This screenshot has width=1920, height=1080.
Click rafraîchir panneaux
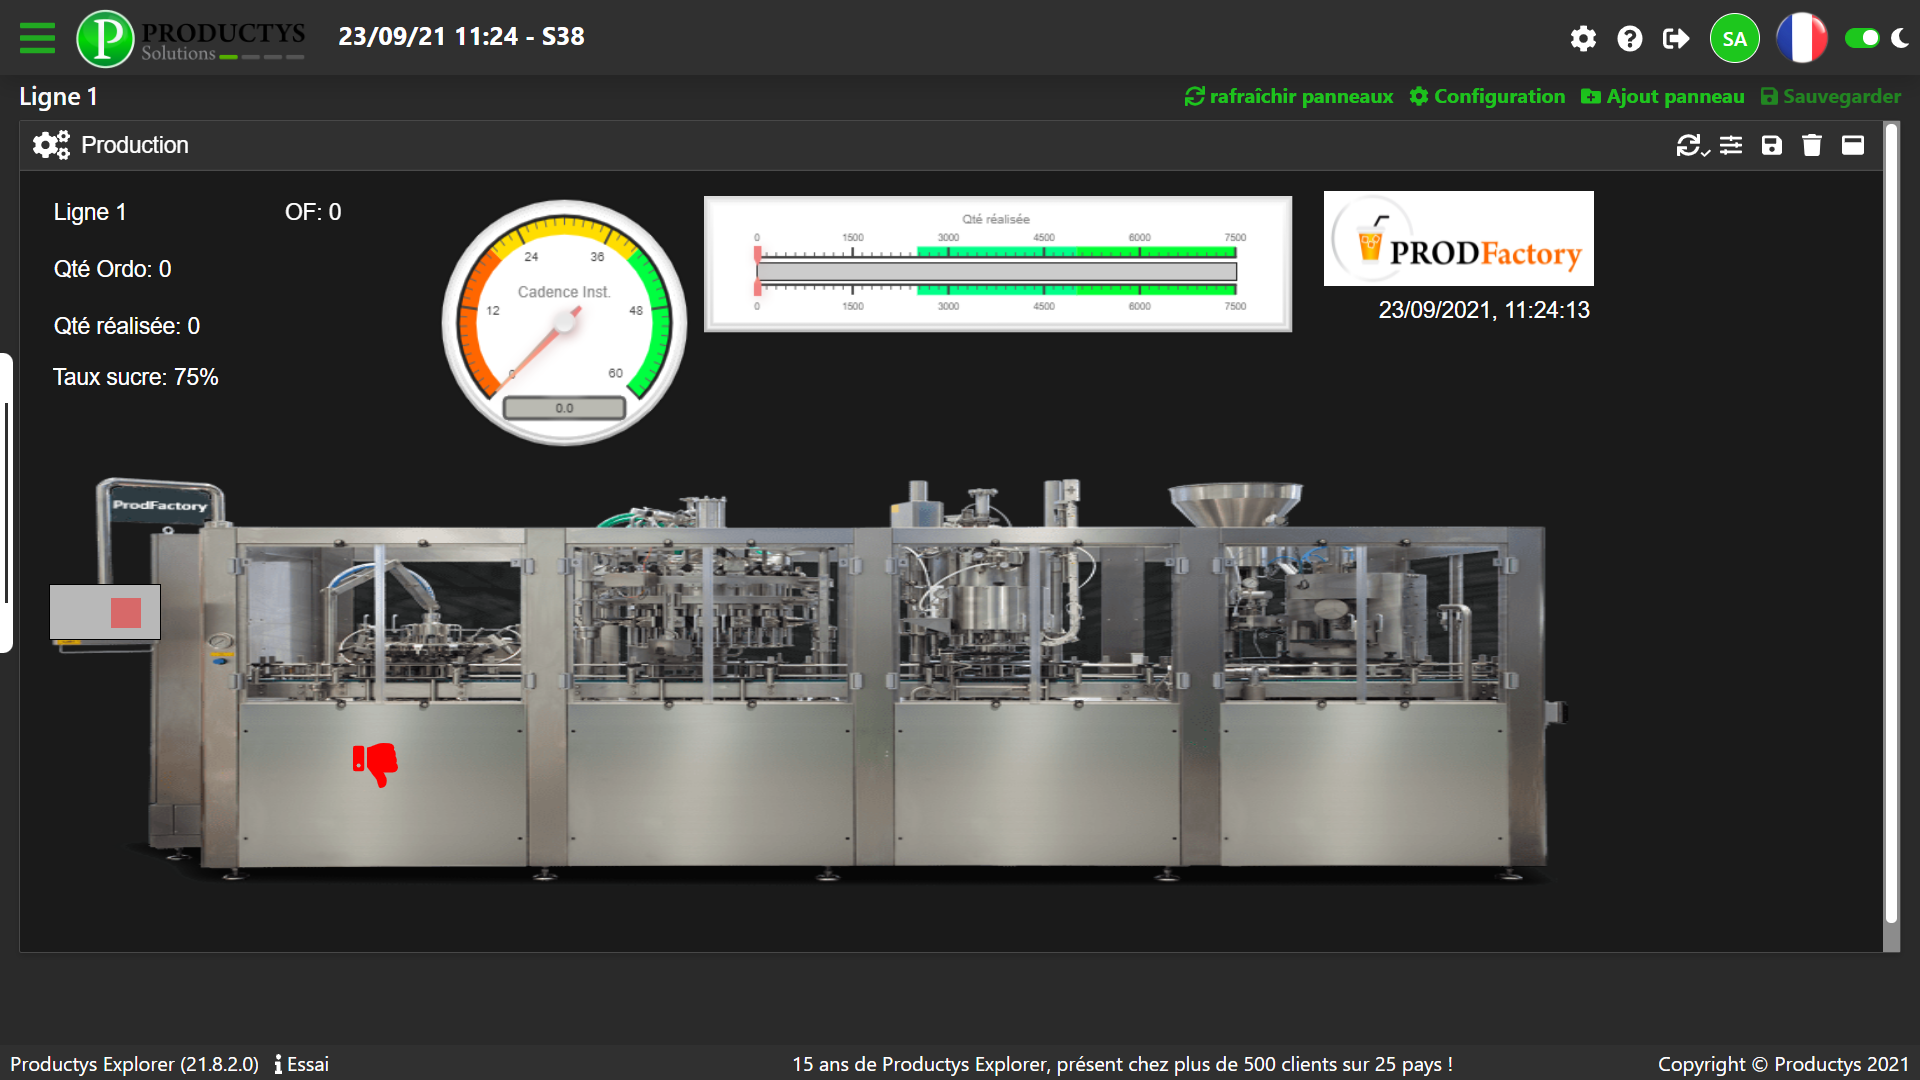click(x=1289, y=97)
